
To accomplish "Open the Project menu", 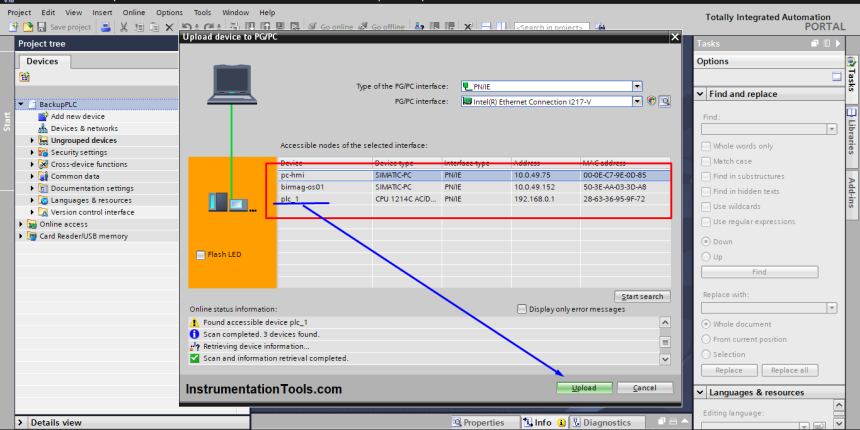I will 19,12.
